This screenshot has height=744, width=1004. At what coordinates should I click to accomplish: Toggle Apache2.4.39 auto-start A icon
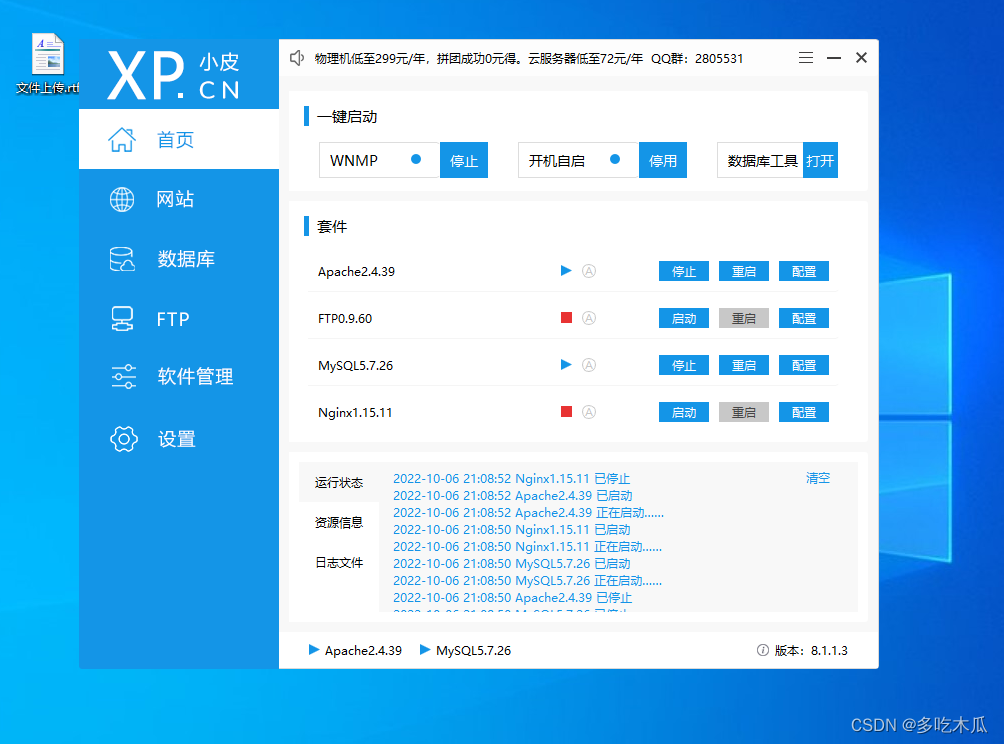point(589,271)
